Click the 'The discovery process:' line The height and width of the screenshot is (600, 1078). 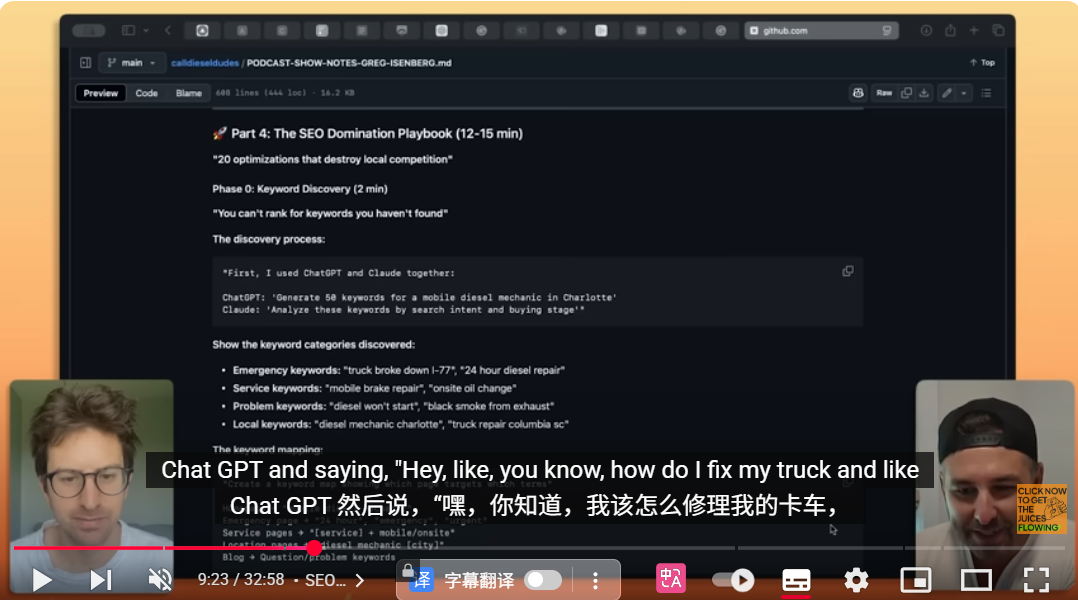pyautogui.click(x=269, y=239)
